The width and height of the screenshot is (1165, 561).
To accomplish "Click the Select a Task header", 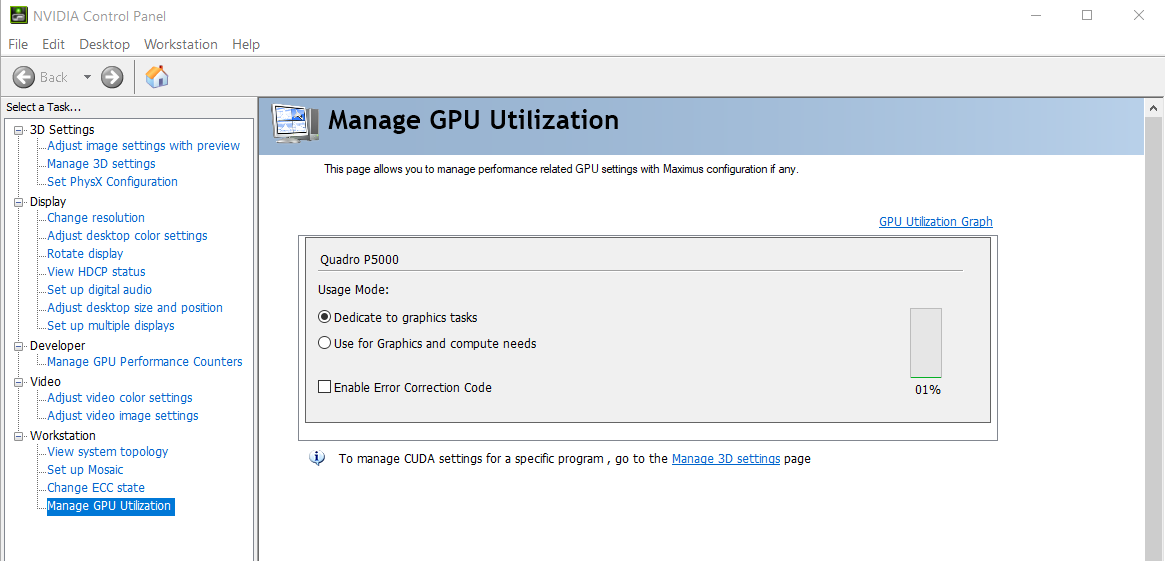I will [44, 107].
